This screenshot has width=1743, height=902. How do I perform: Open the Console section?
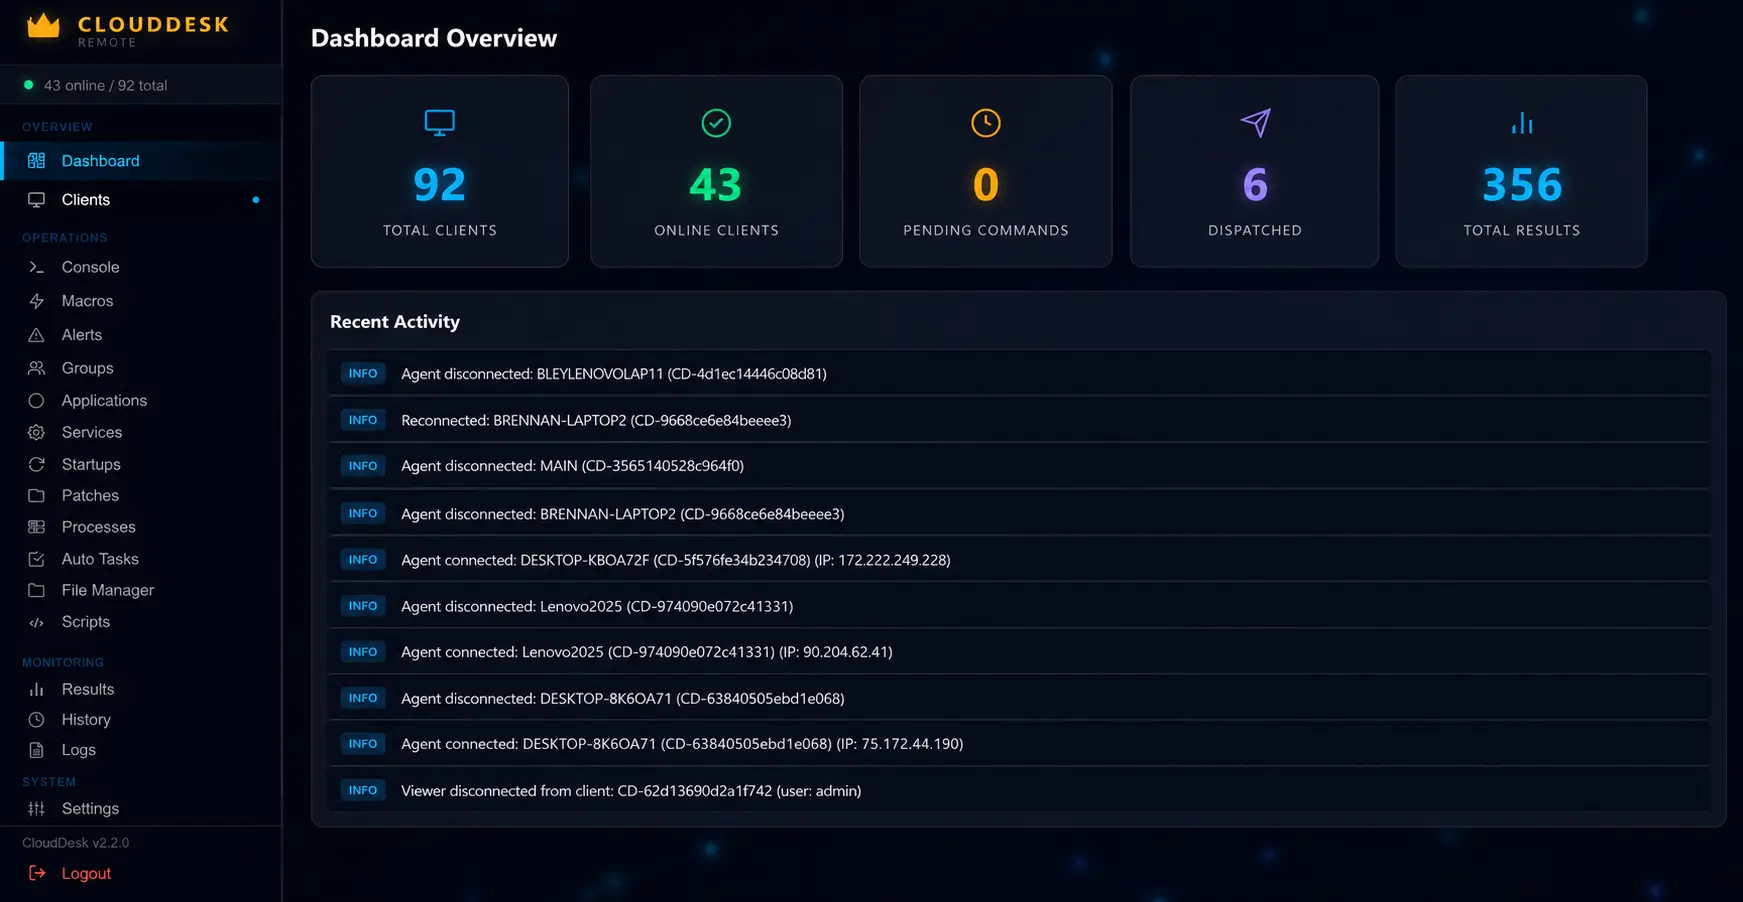point(141,267)
